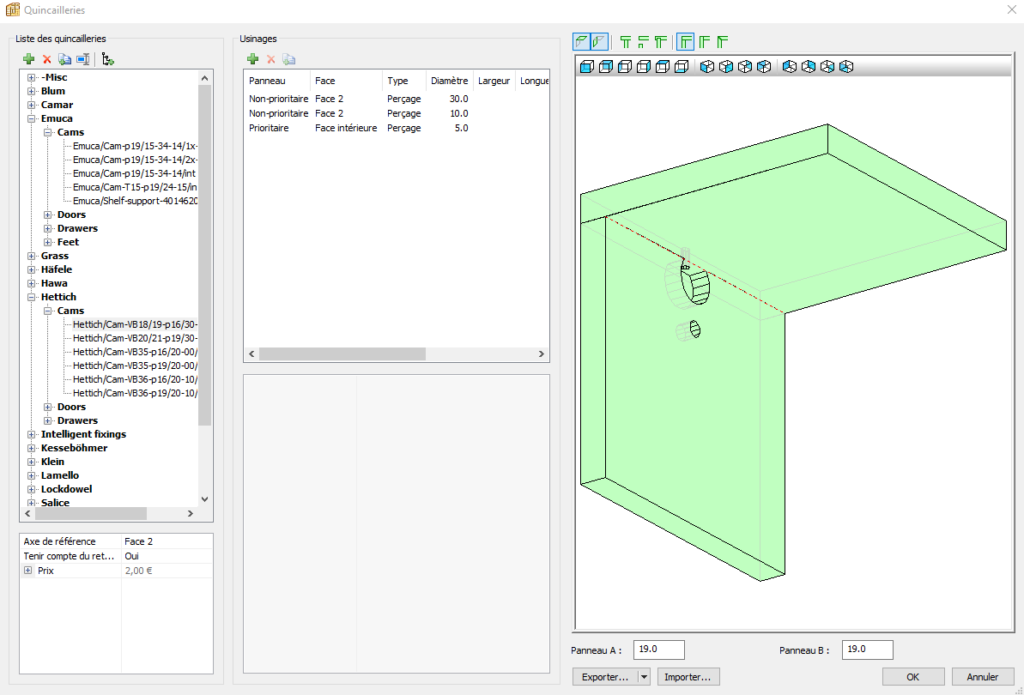The height and width of the screenshot is (695, 1024).
Task: Rename hardware item in list toolbar
Action: [x=83, y=60]
